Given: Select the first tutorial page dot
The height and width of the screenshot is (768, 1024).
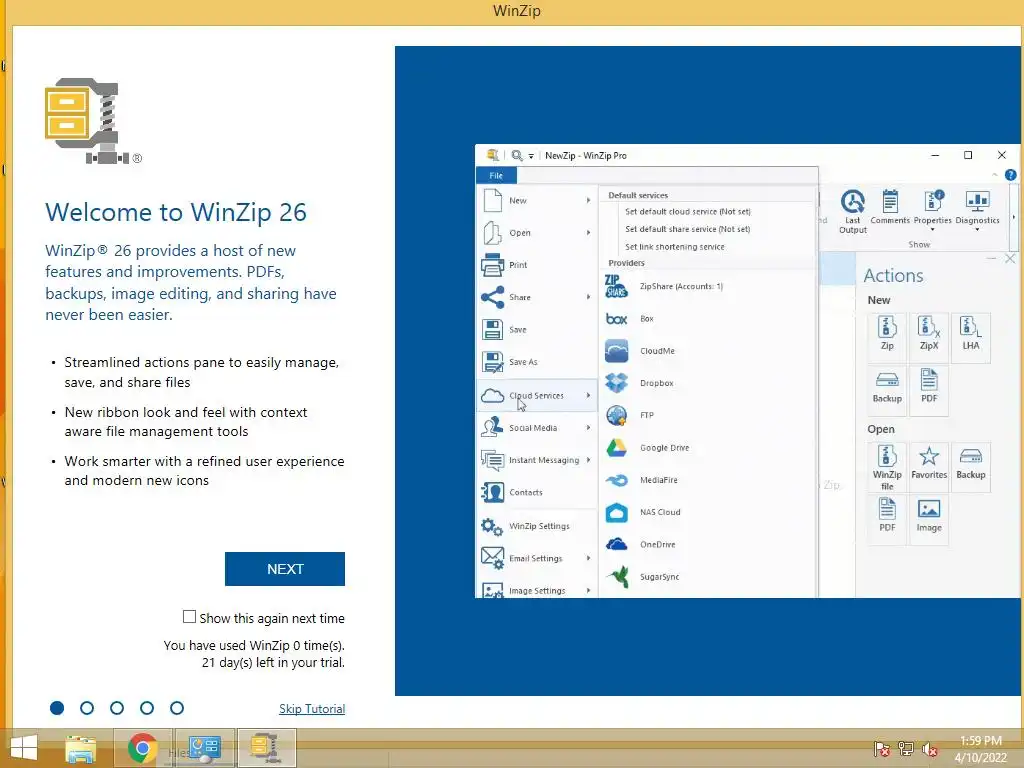Looking at the screenshot, I should tap(57, 708).
